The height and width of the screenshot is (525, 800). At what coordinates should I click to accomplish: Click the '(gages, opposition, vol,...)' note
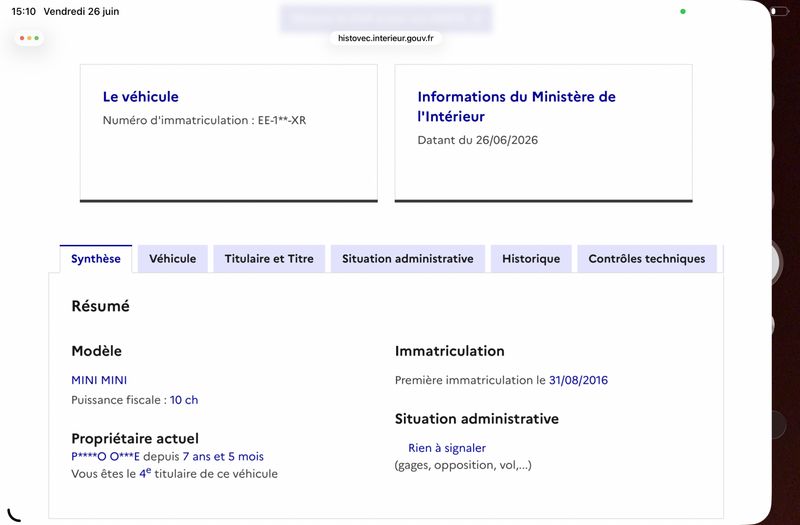[x=463, y=465]
